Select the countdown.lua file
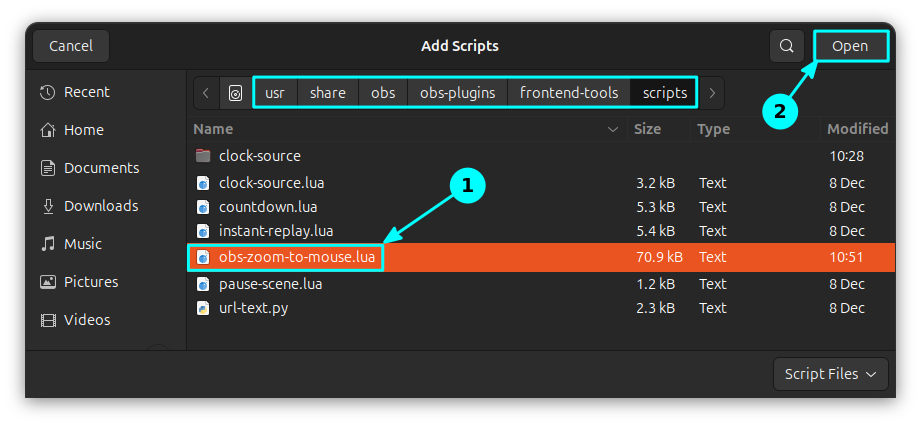 pos(268,207)
